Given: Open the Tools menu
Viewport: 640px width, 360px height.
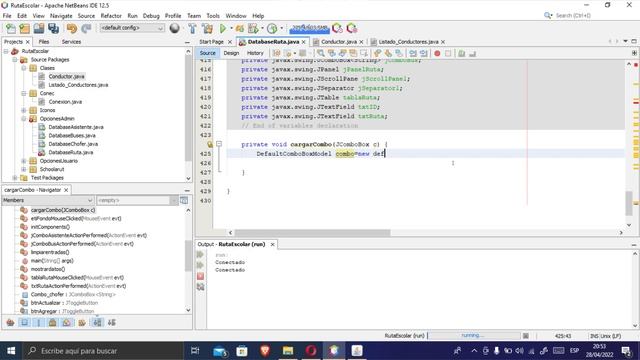Looking at the screenshot, I should tap(213, 16).
